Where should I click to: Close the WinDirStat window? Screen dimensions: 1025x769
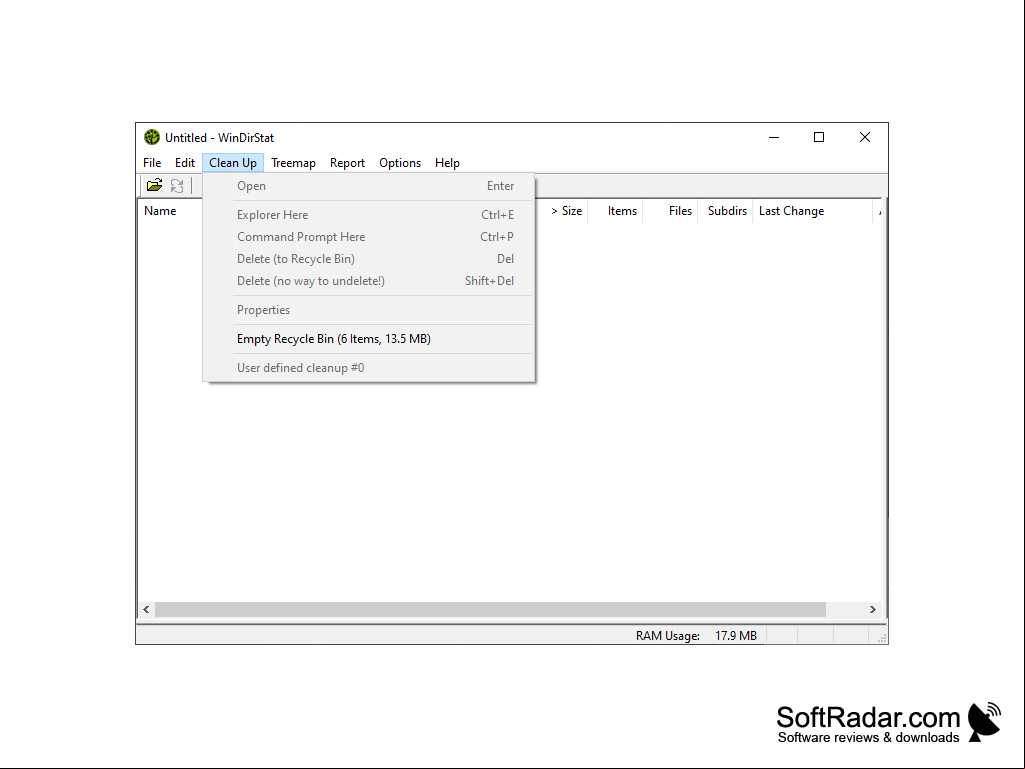[865, 137]
